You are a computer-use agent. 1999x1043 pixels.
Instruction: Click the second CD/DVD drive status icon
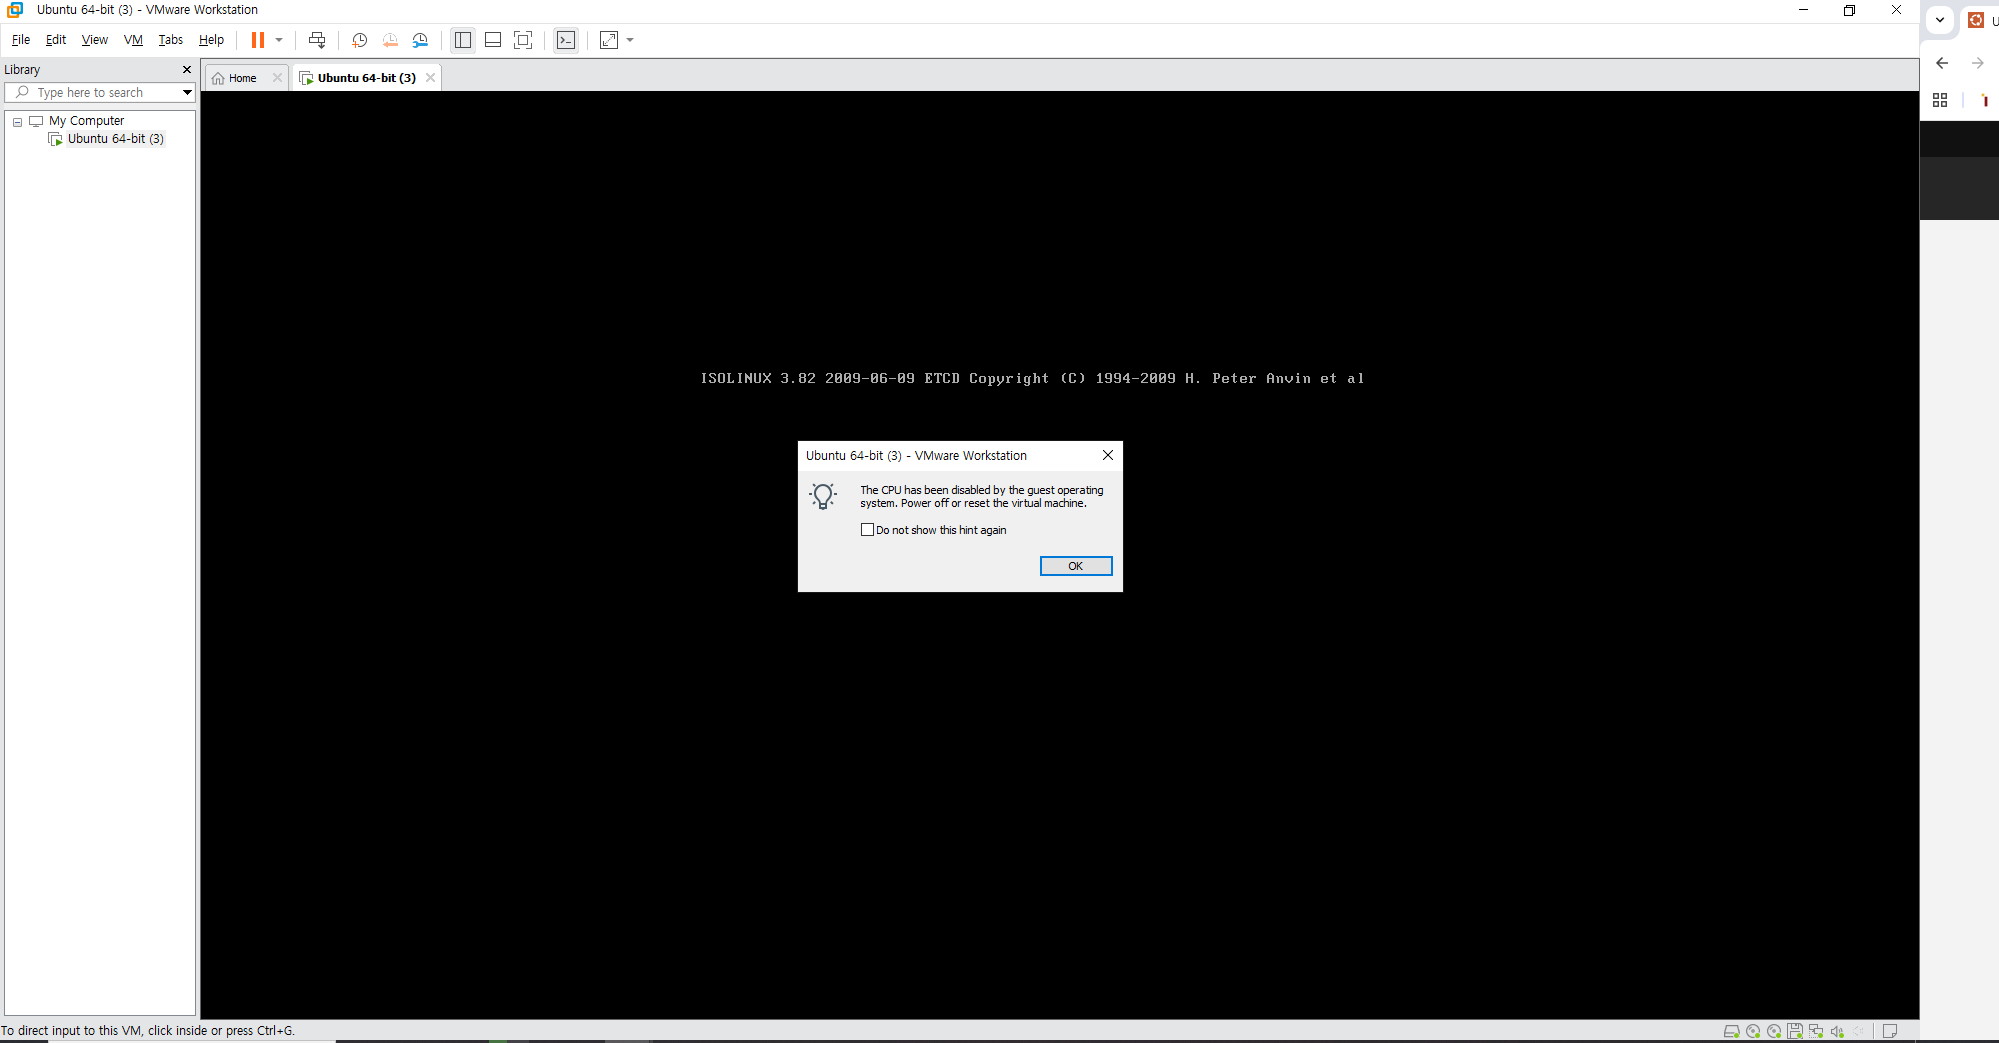[x=1774, y=1031]
